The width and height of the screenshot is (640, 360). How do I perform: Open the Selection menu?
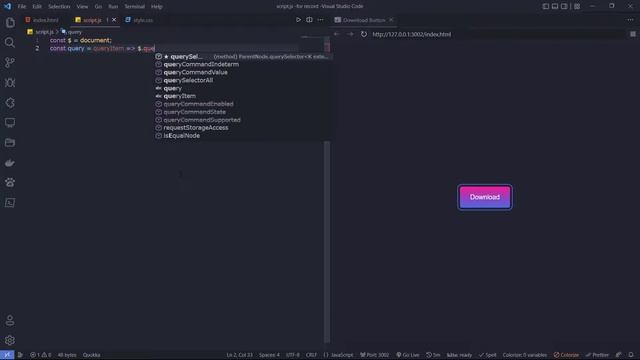(x=59, y=7)
